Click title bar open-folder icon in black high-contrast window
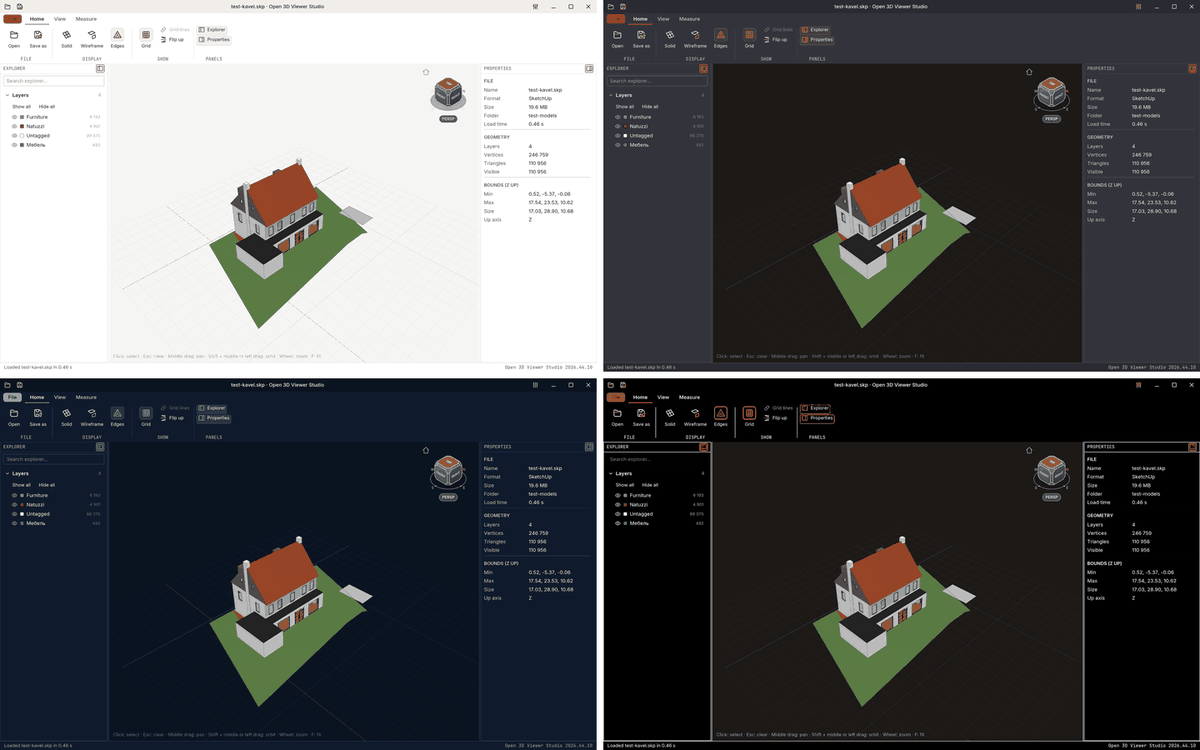 tap(610, 384)
